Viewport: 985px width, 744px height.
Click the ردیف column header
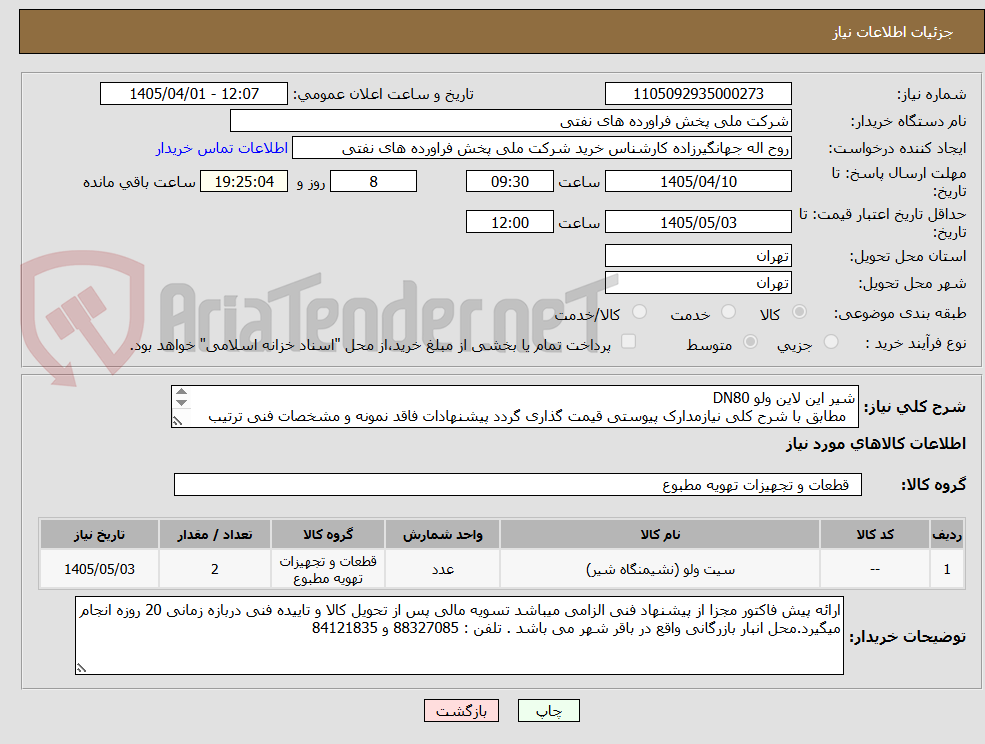click(x=947, y=535)
